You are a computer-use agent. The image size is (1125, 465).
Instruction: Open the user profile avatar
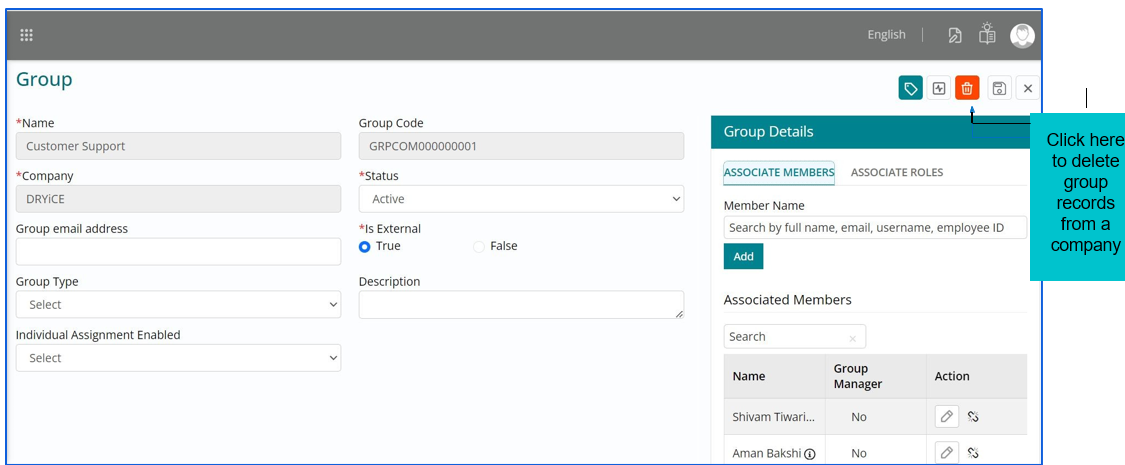1022,36
